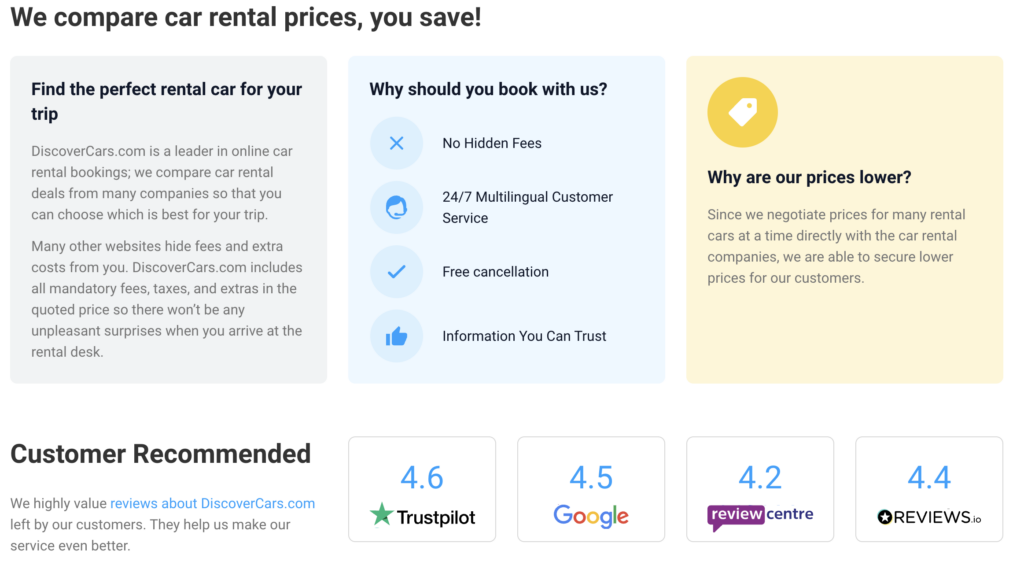Open the Trustpilot 4.6 rating card
The image size is (1024, 576).
422,489
